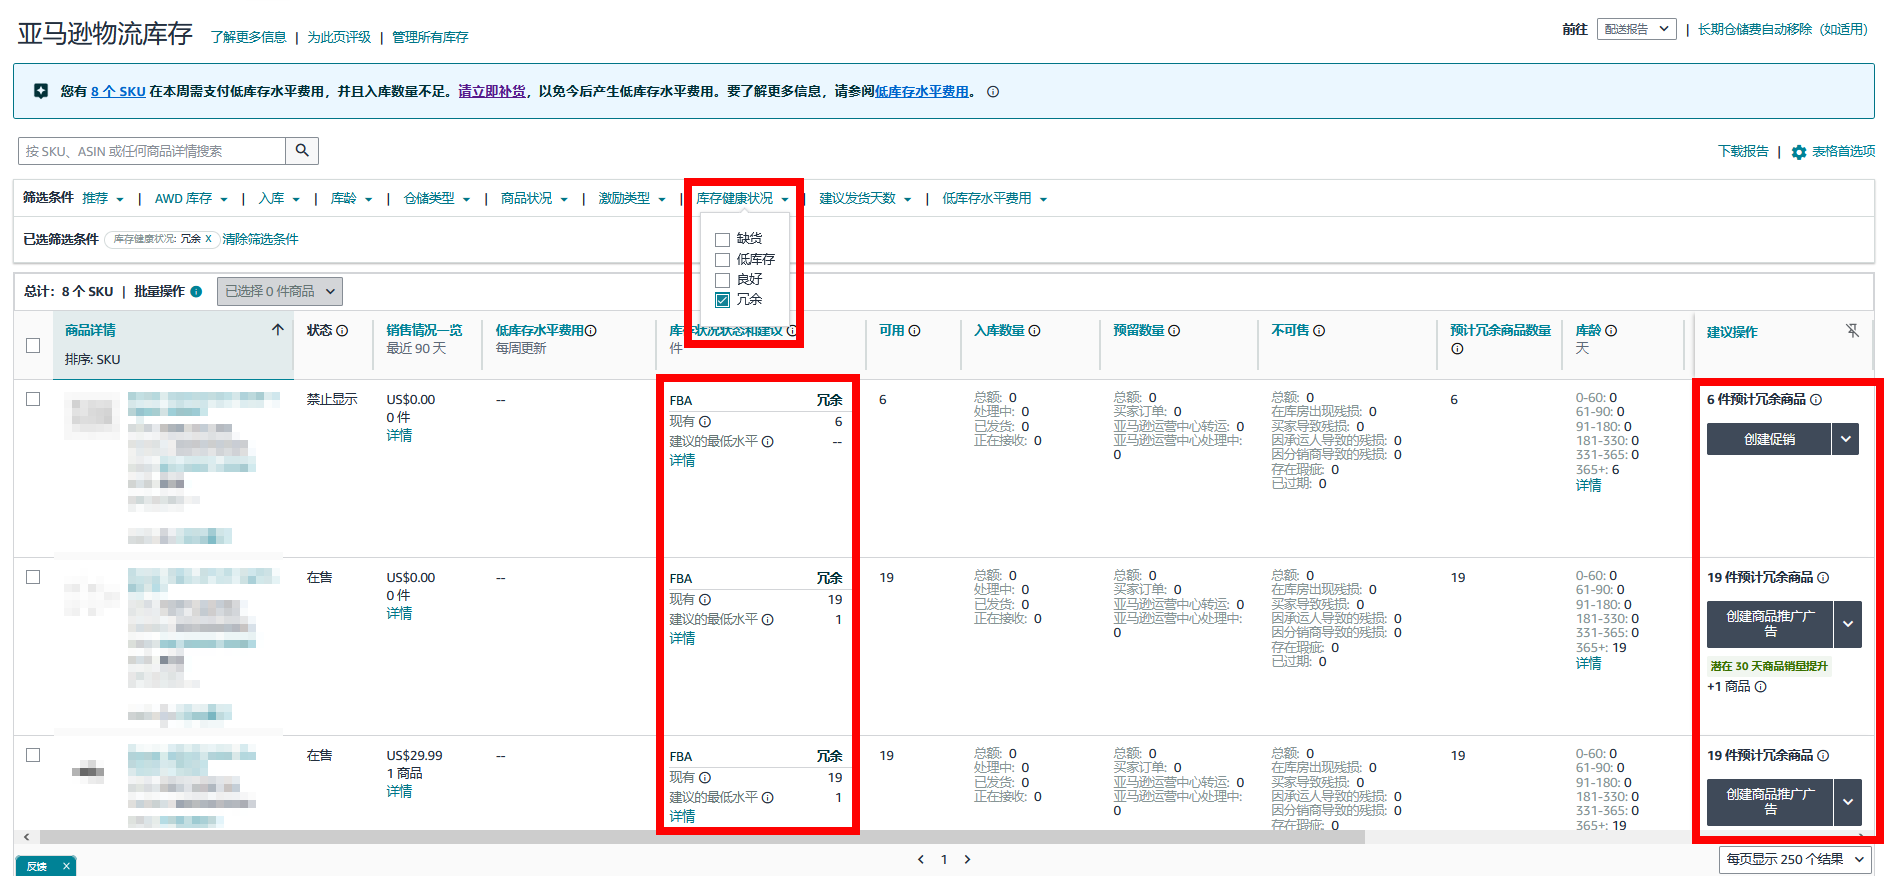1889x876 pixels.
Task: Remove the 库存健康状况 冗余 filter chip
Action: point(208,239)
